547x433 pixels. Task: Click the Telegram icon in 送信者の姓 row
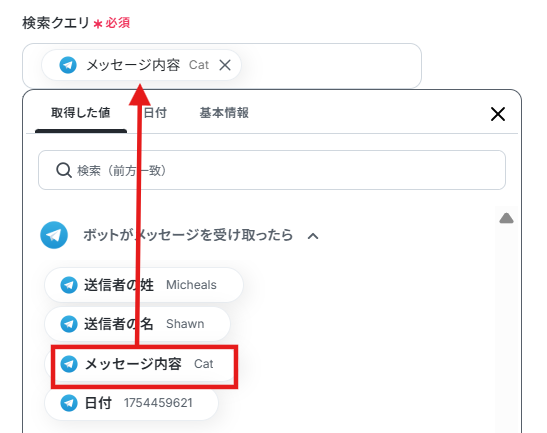69,285
